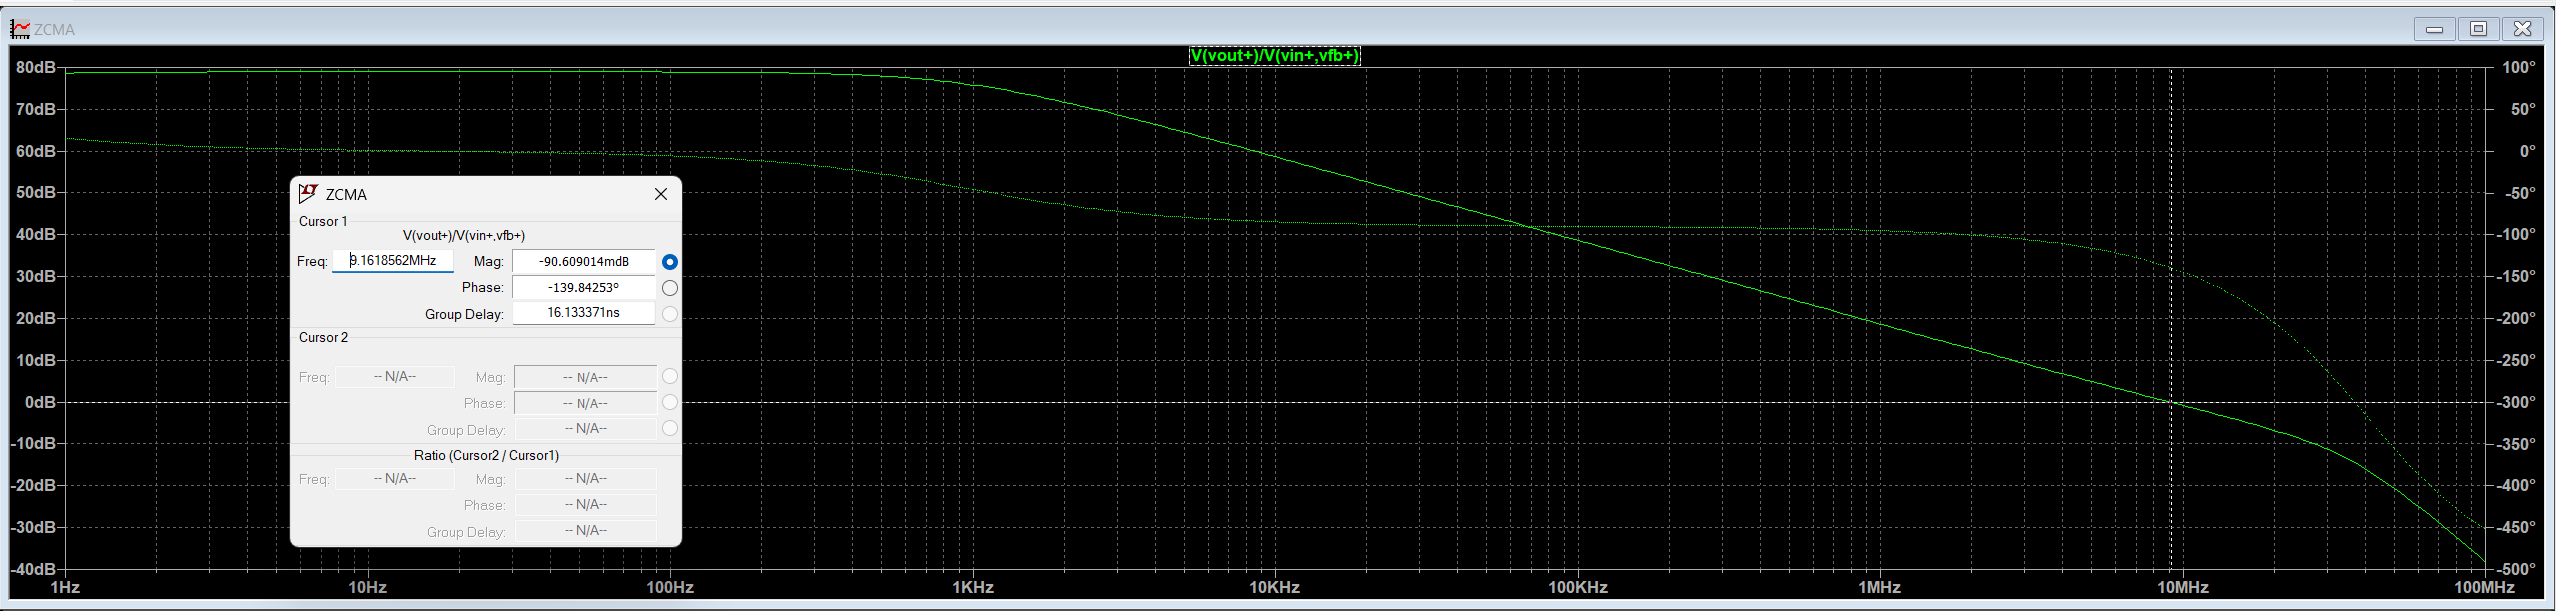The image size is (2556, 611).
Task: Click the ZCMA plot window icon
Action: 20,29
